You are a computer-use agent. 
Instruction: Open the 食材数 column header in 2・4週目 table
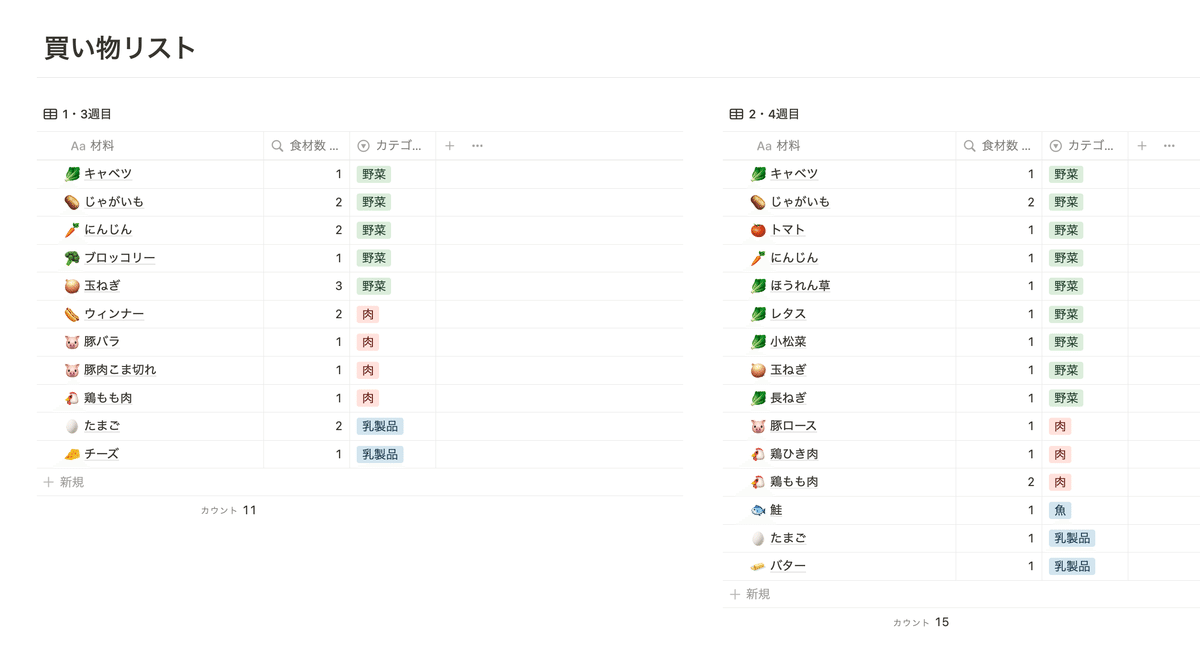tap(998, 146)
